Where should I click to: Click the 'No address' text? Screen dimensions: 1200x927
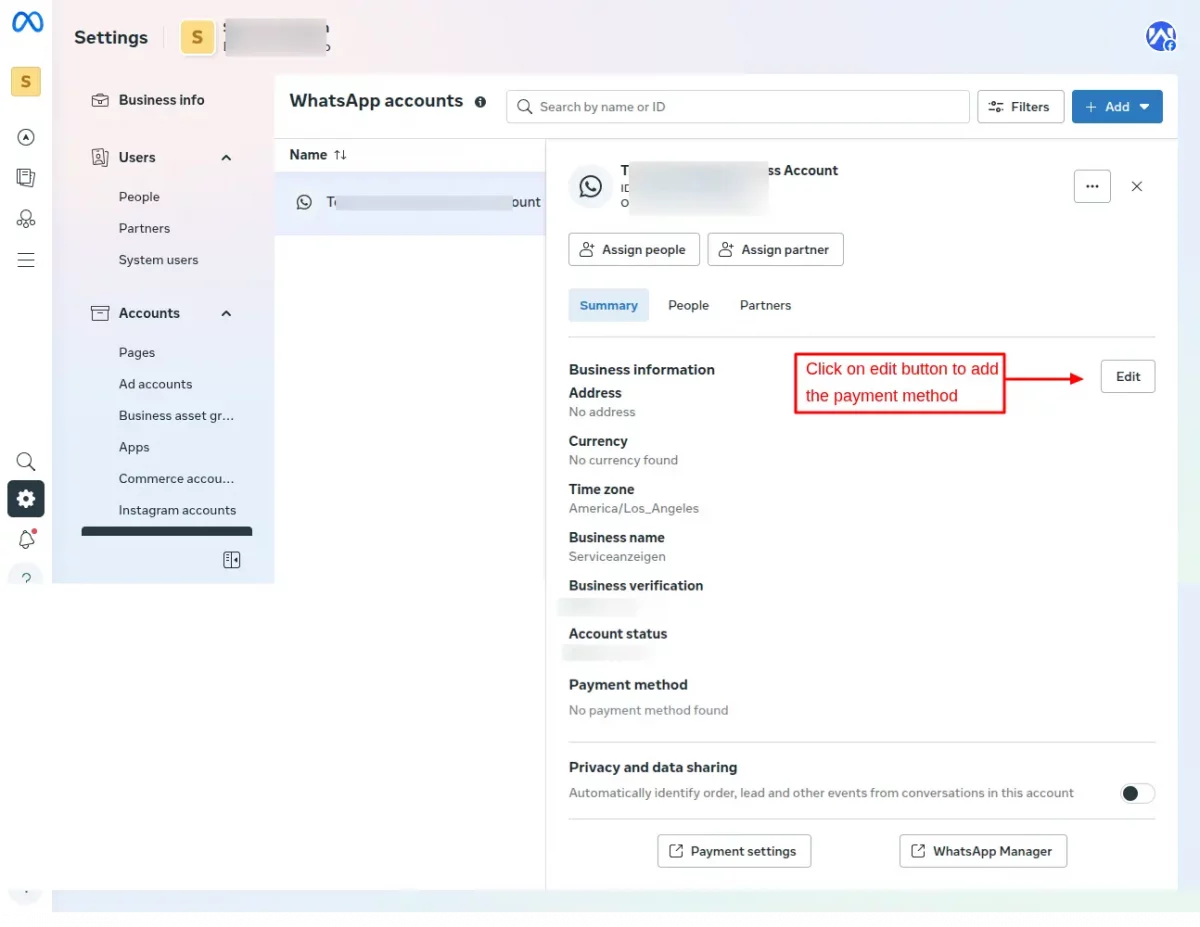602,412
